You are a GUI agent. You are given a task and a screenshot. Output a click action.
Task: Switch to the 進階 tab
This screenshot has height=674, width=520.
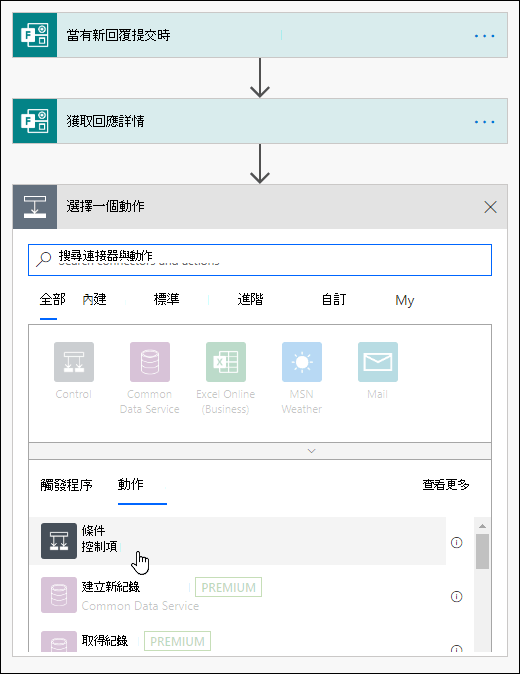coord(250,299)
